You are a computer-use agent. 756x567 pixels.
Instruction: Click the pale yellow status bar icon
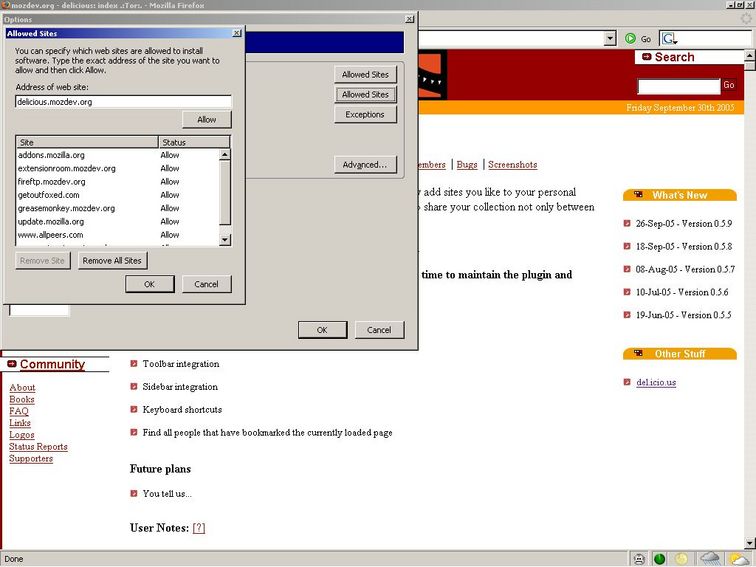point(681,559)
